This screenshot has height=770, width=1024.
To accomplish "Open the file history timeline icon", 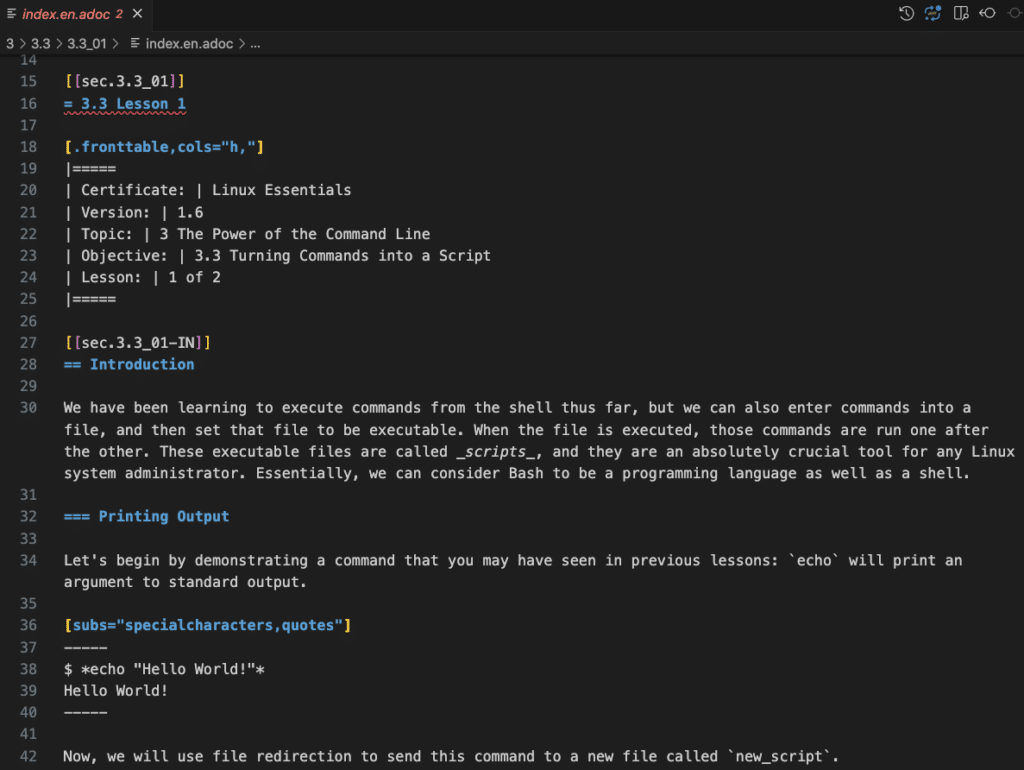I will 906,13.
